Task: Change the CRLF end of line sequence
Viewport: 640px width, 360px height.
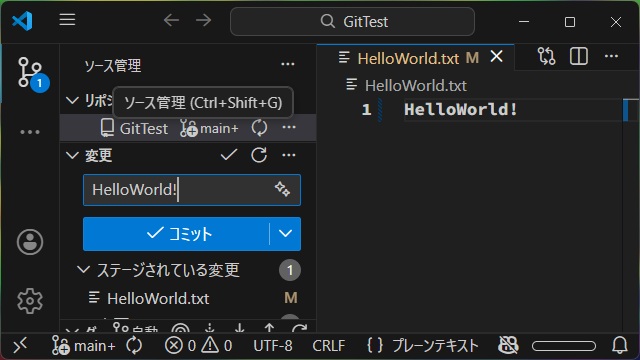Action: click(x=329, y=346)
